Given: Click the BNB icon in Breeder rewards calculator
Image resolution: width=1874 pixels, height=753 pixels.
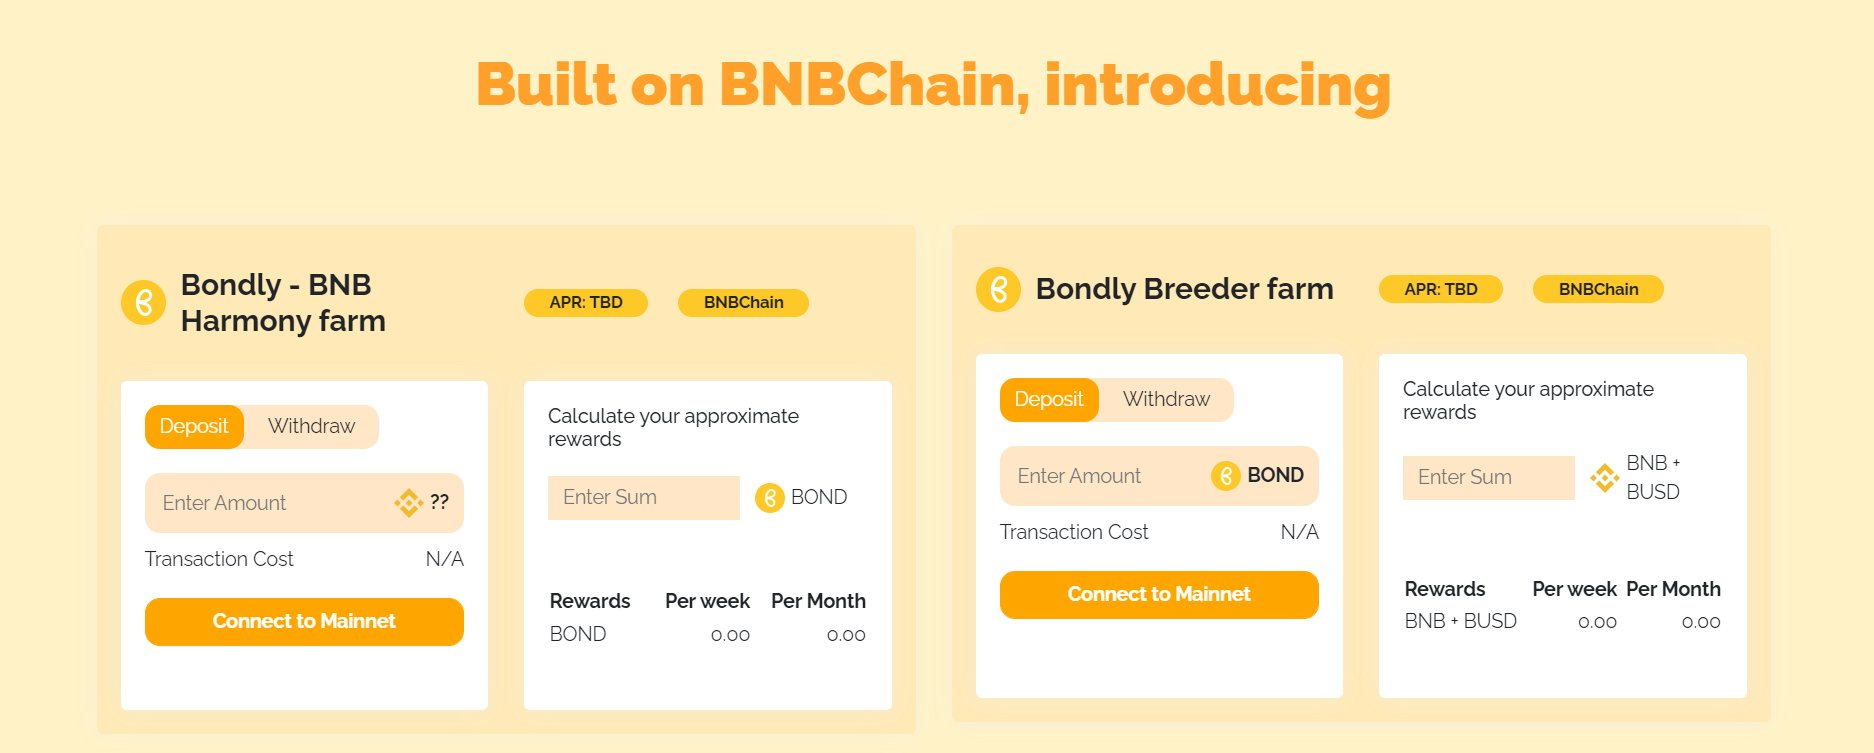Looking at the screenshot, I should click(1604, 477).
